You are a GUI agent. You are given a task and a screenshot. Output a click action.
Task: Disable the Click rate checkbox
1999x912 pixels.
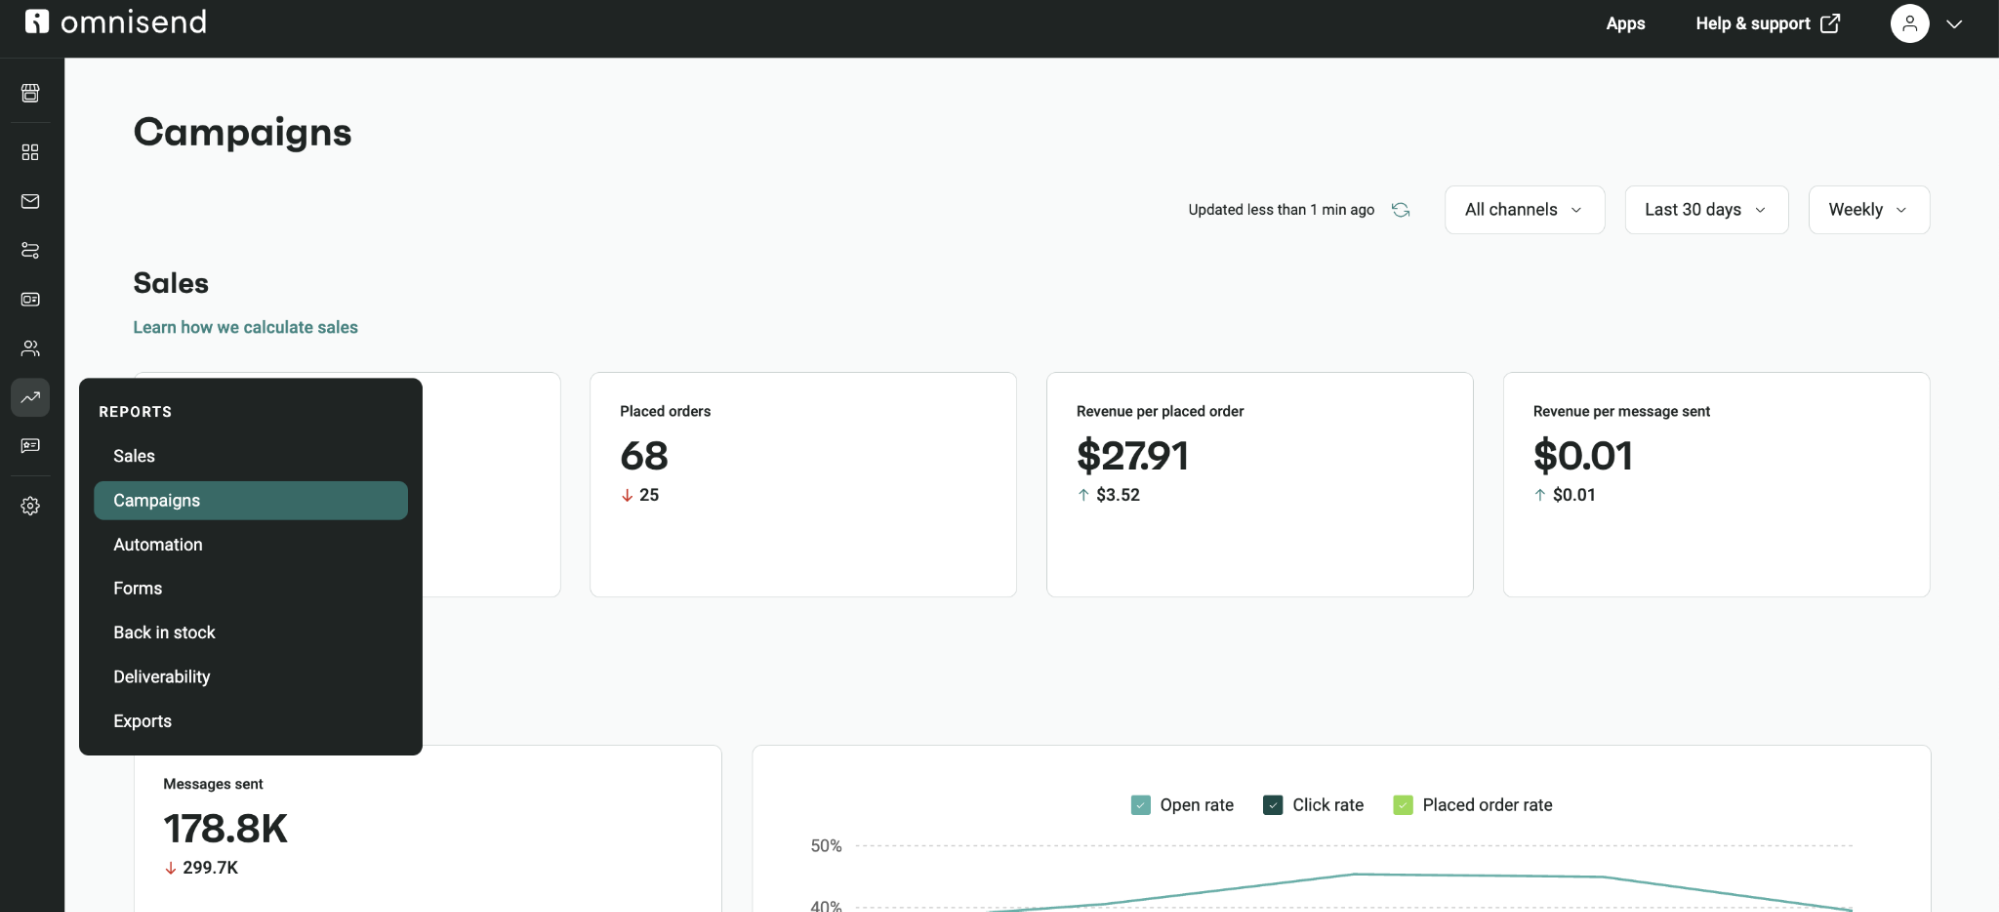pos(1272,804)
